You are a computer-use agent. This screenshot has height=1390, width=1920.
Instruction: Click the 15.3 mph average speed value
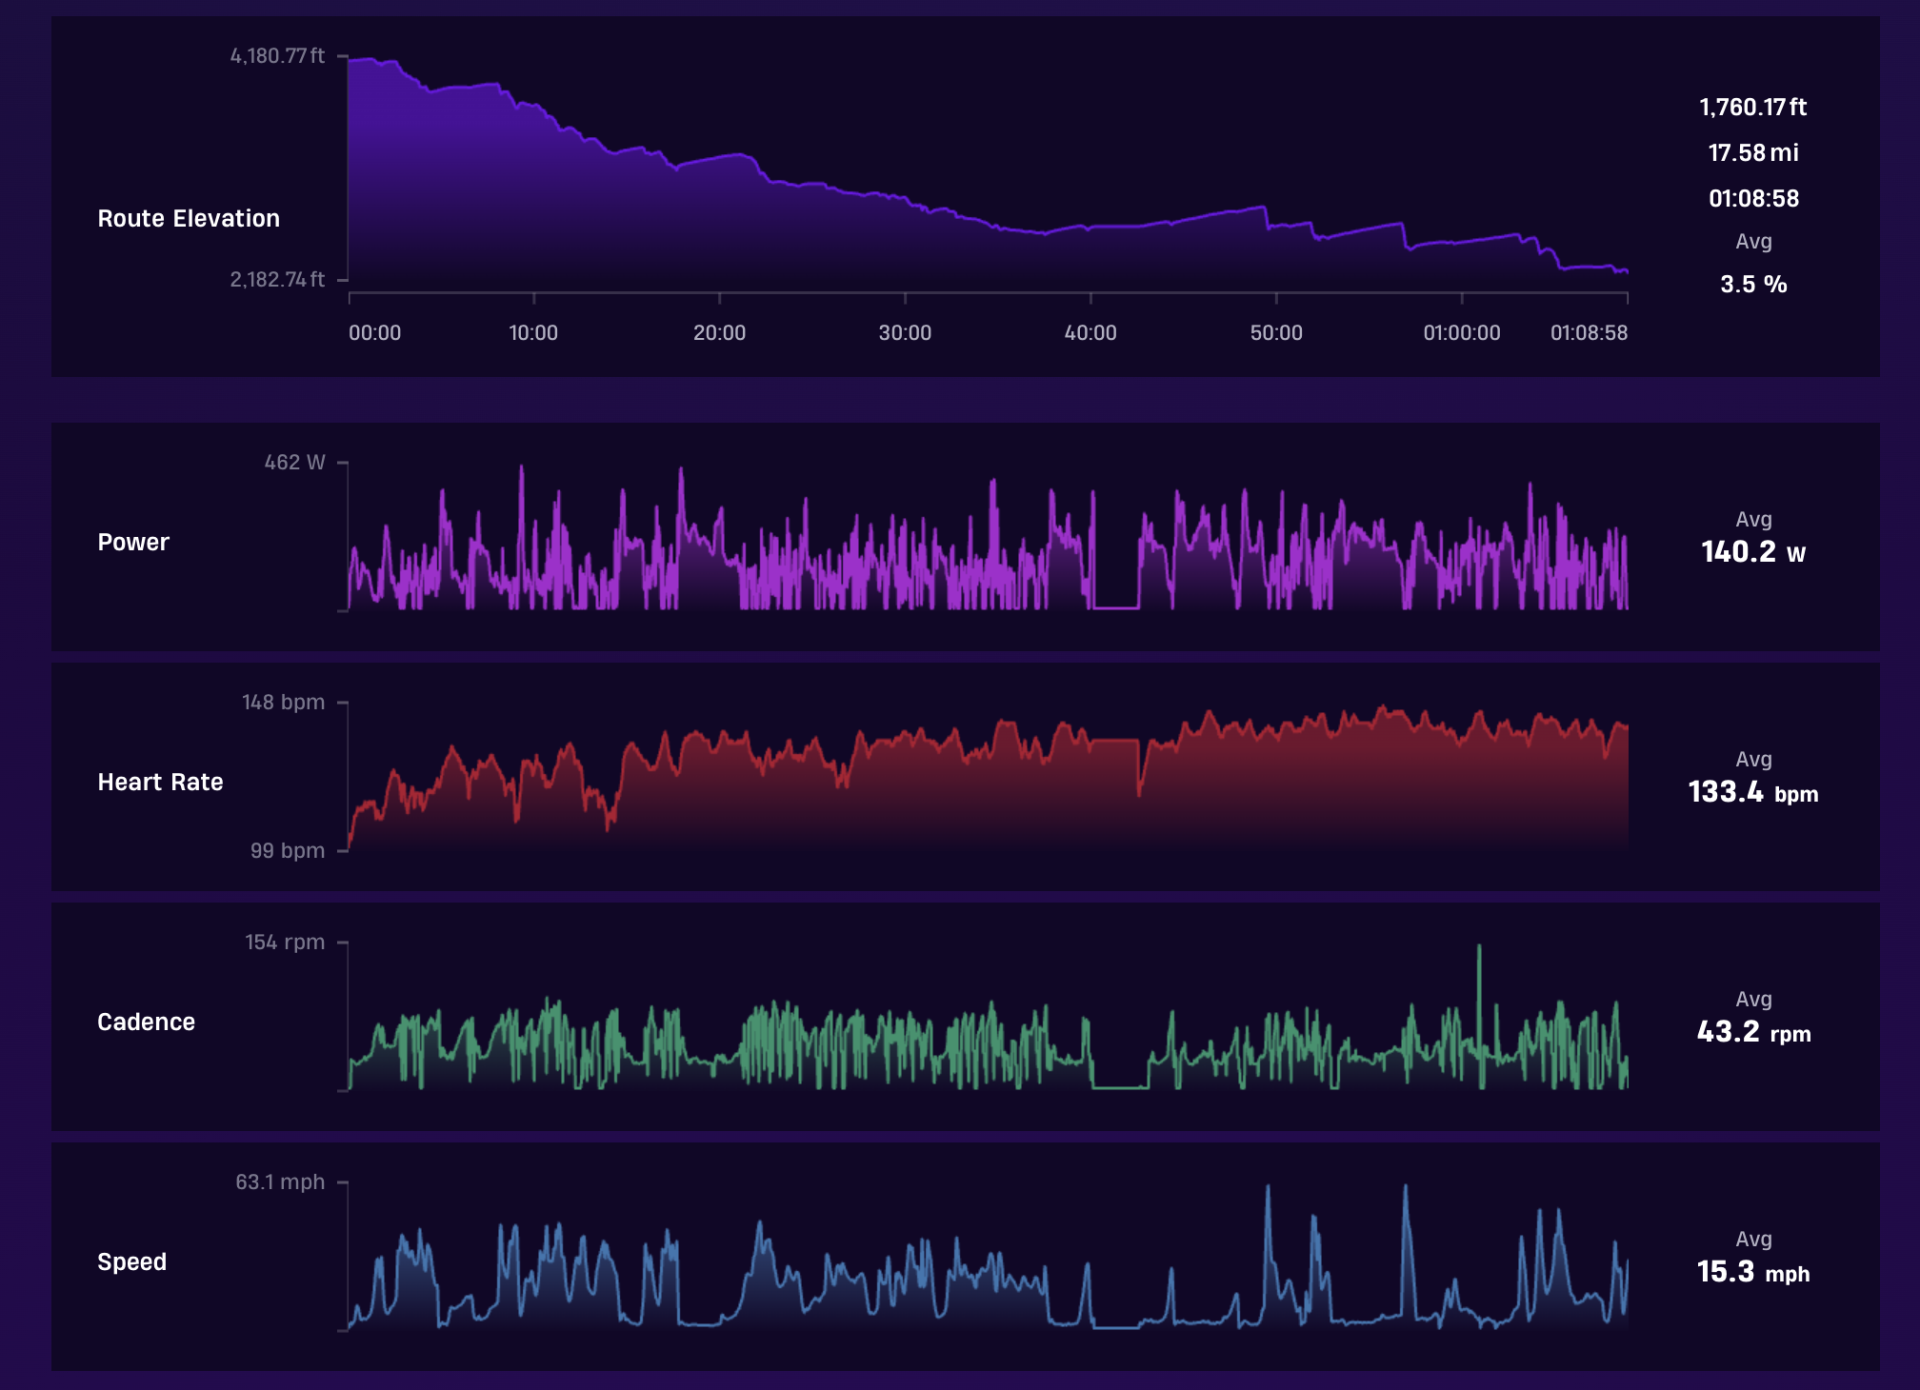(x=1753, y=1272)
